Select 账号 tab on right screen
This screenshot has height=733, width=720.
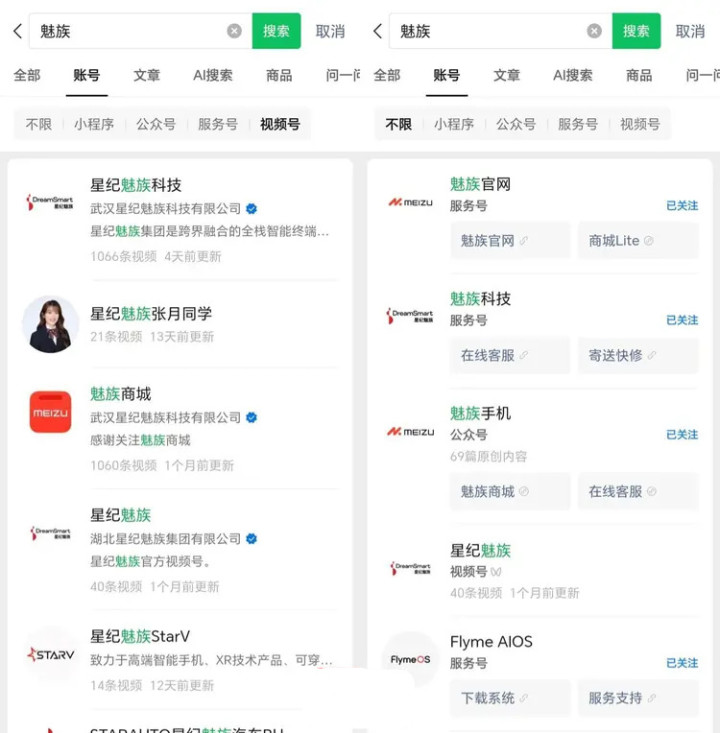[x=446, y=75]
